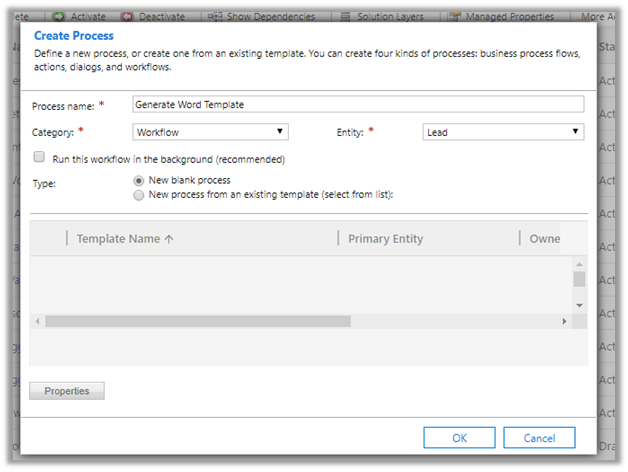628x472 pixels.
Task: Click the Owner column header
Action: [545, 239]
